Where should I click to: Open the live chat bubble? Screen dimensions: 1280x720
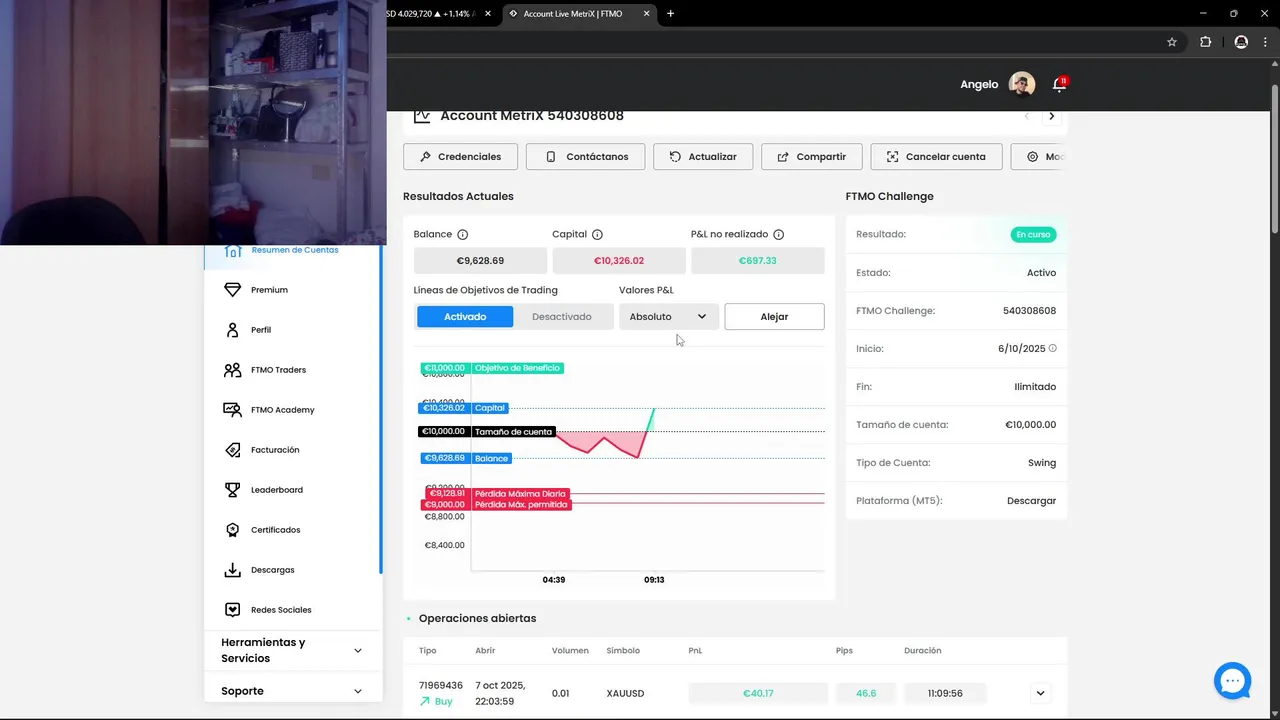(1232, 681)
